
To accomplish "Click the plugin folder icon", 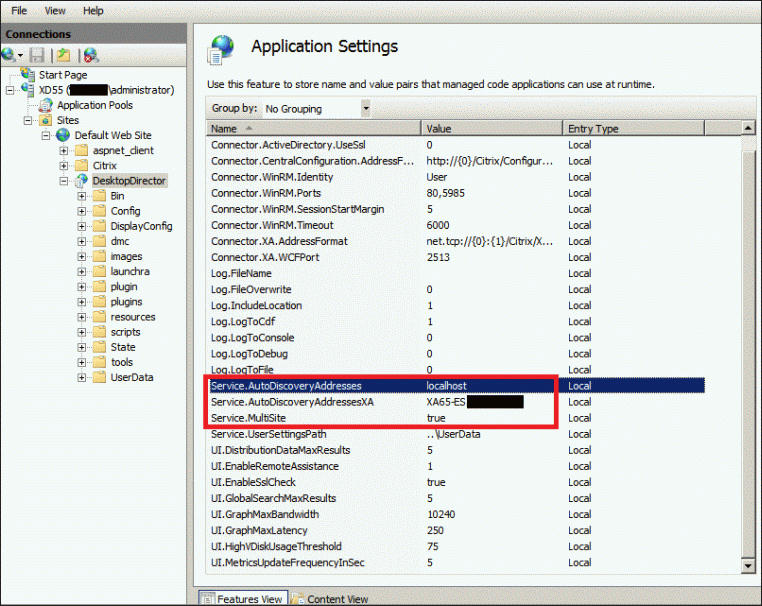I will tap(99, 287).
